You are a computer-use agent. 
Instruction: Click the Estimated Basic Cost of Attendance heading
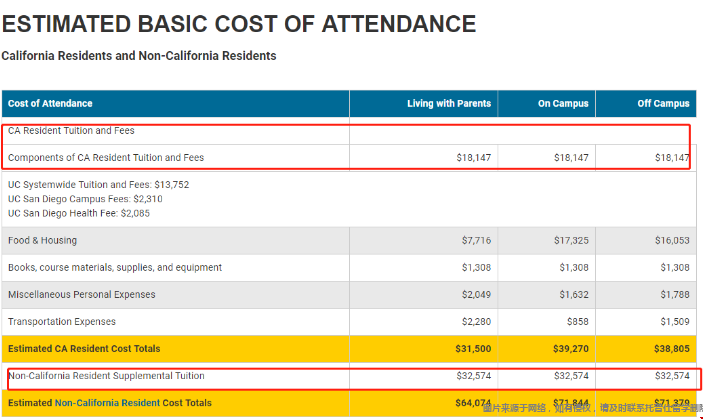(239, 24)
